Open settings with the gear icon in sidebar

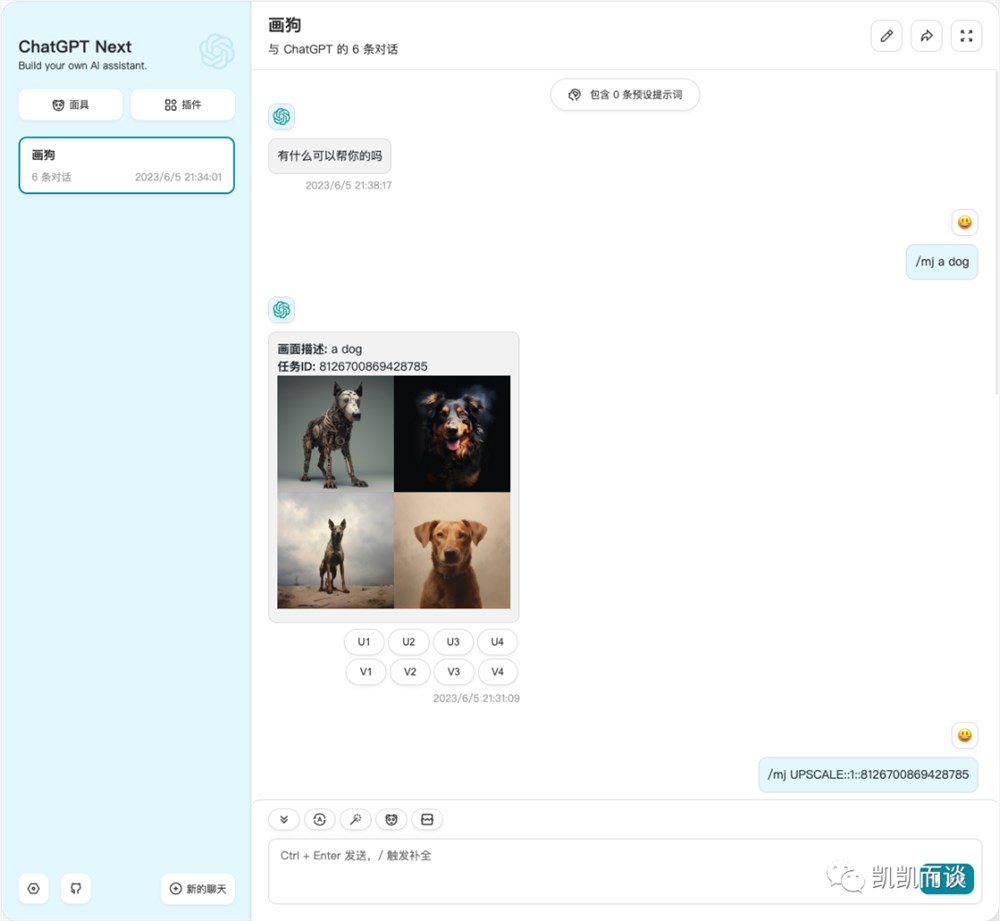point(34,888)
